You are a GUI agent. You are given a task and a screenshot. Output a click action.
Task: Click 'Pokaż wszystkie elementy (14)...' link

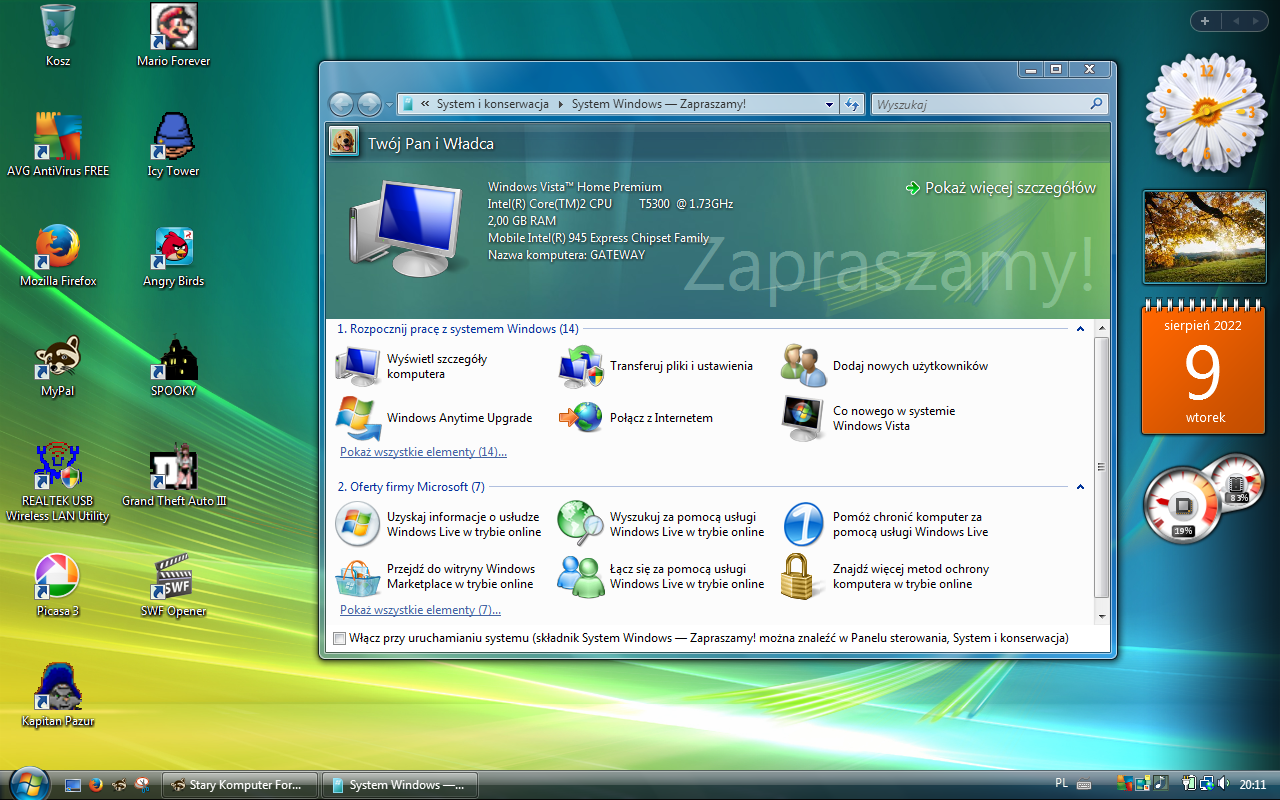pyautogui.click(x=423, y=452)
